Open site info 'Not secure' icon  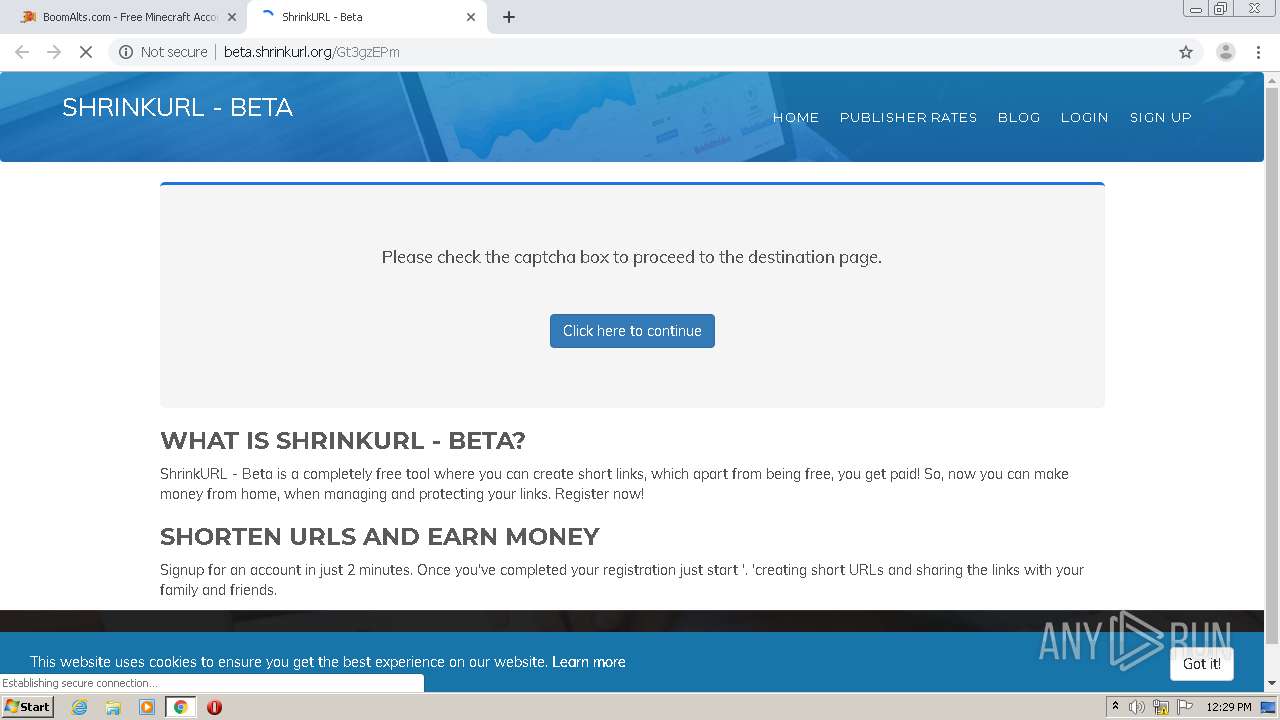tap(126, 52)
